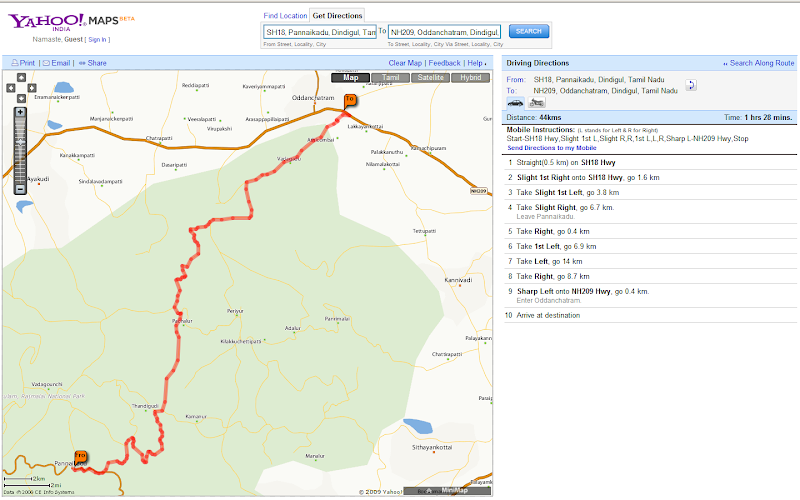
Task: Print the map
Action: (x=23, y=63)
